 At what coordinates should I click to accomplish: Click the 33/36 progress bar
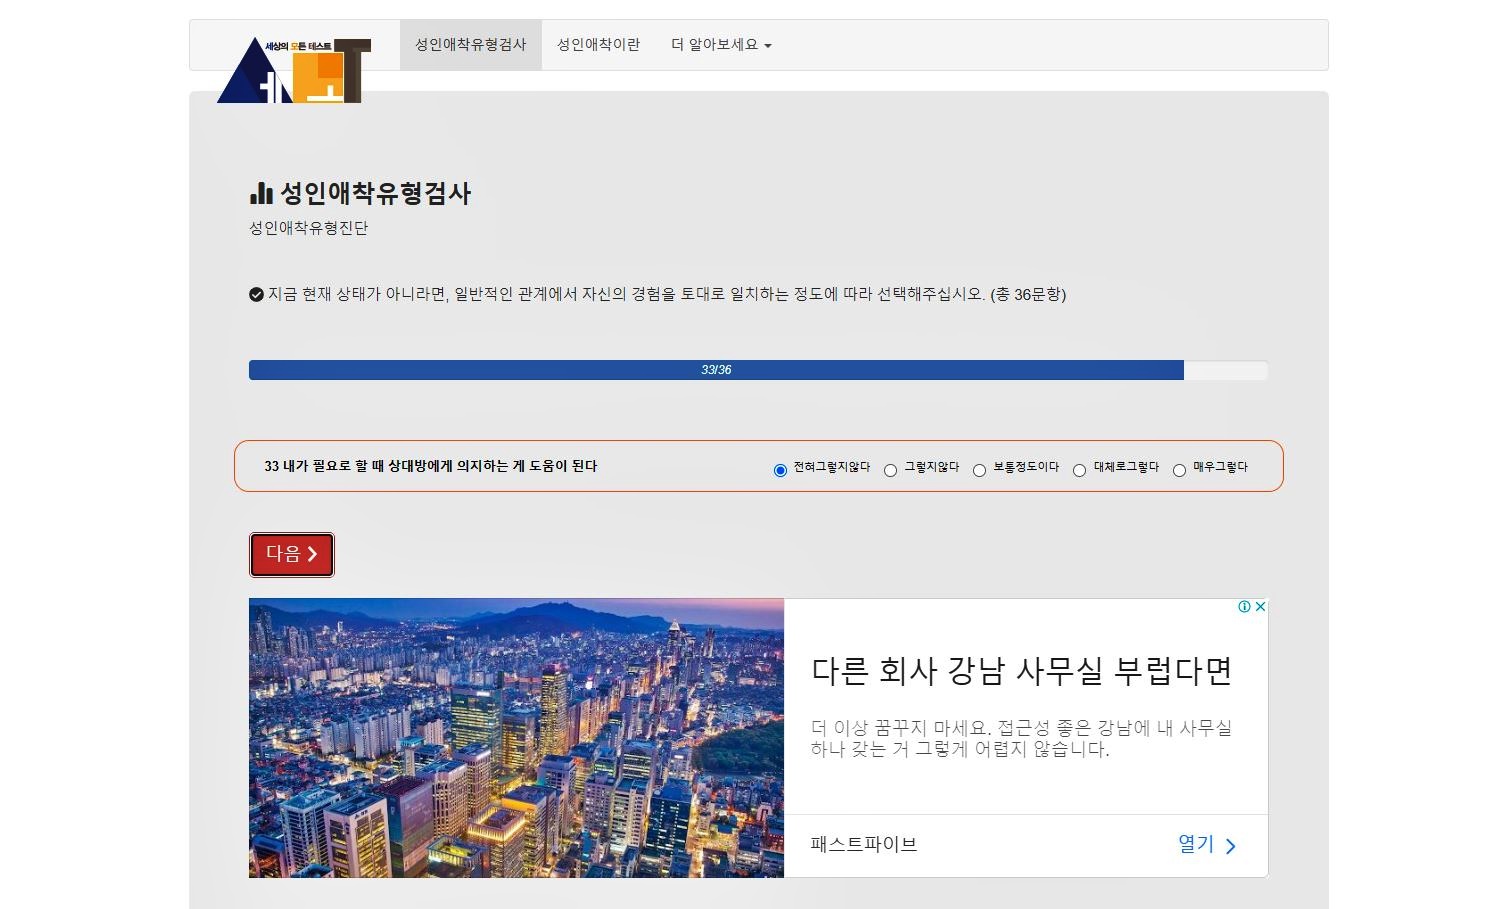click(x=758, y=370)
